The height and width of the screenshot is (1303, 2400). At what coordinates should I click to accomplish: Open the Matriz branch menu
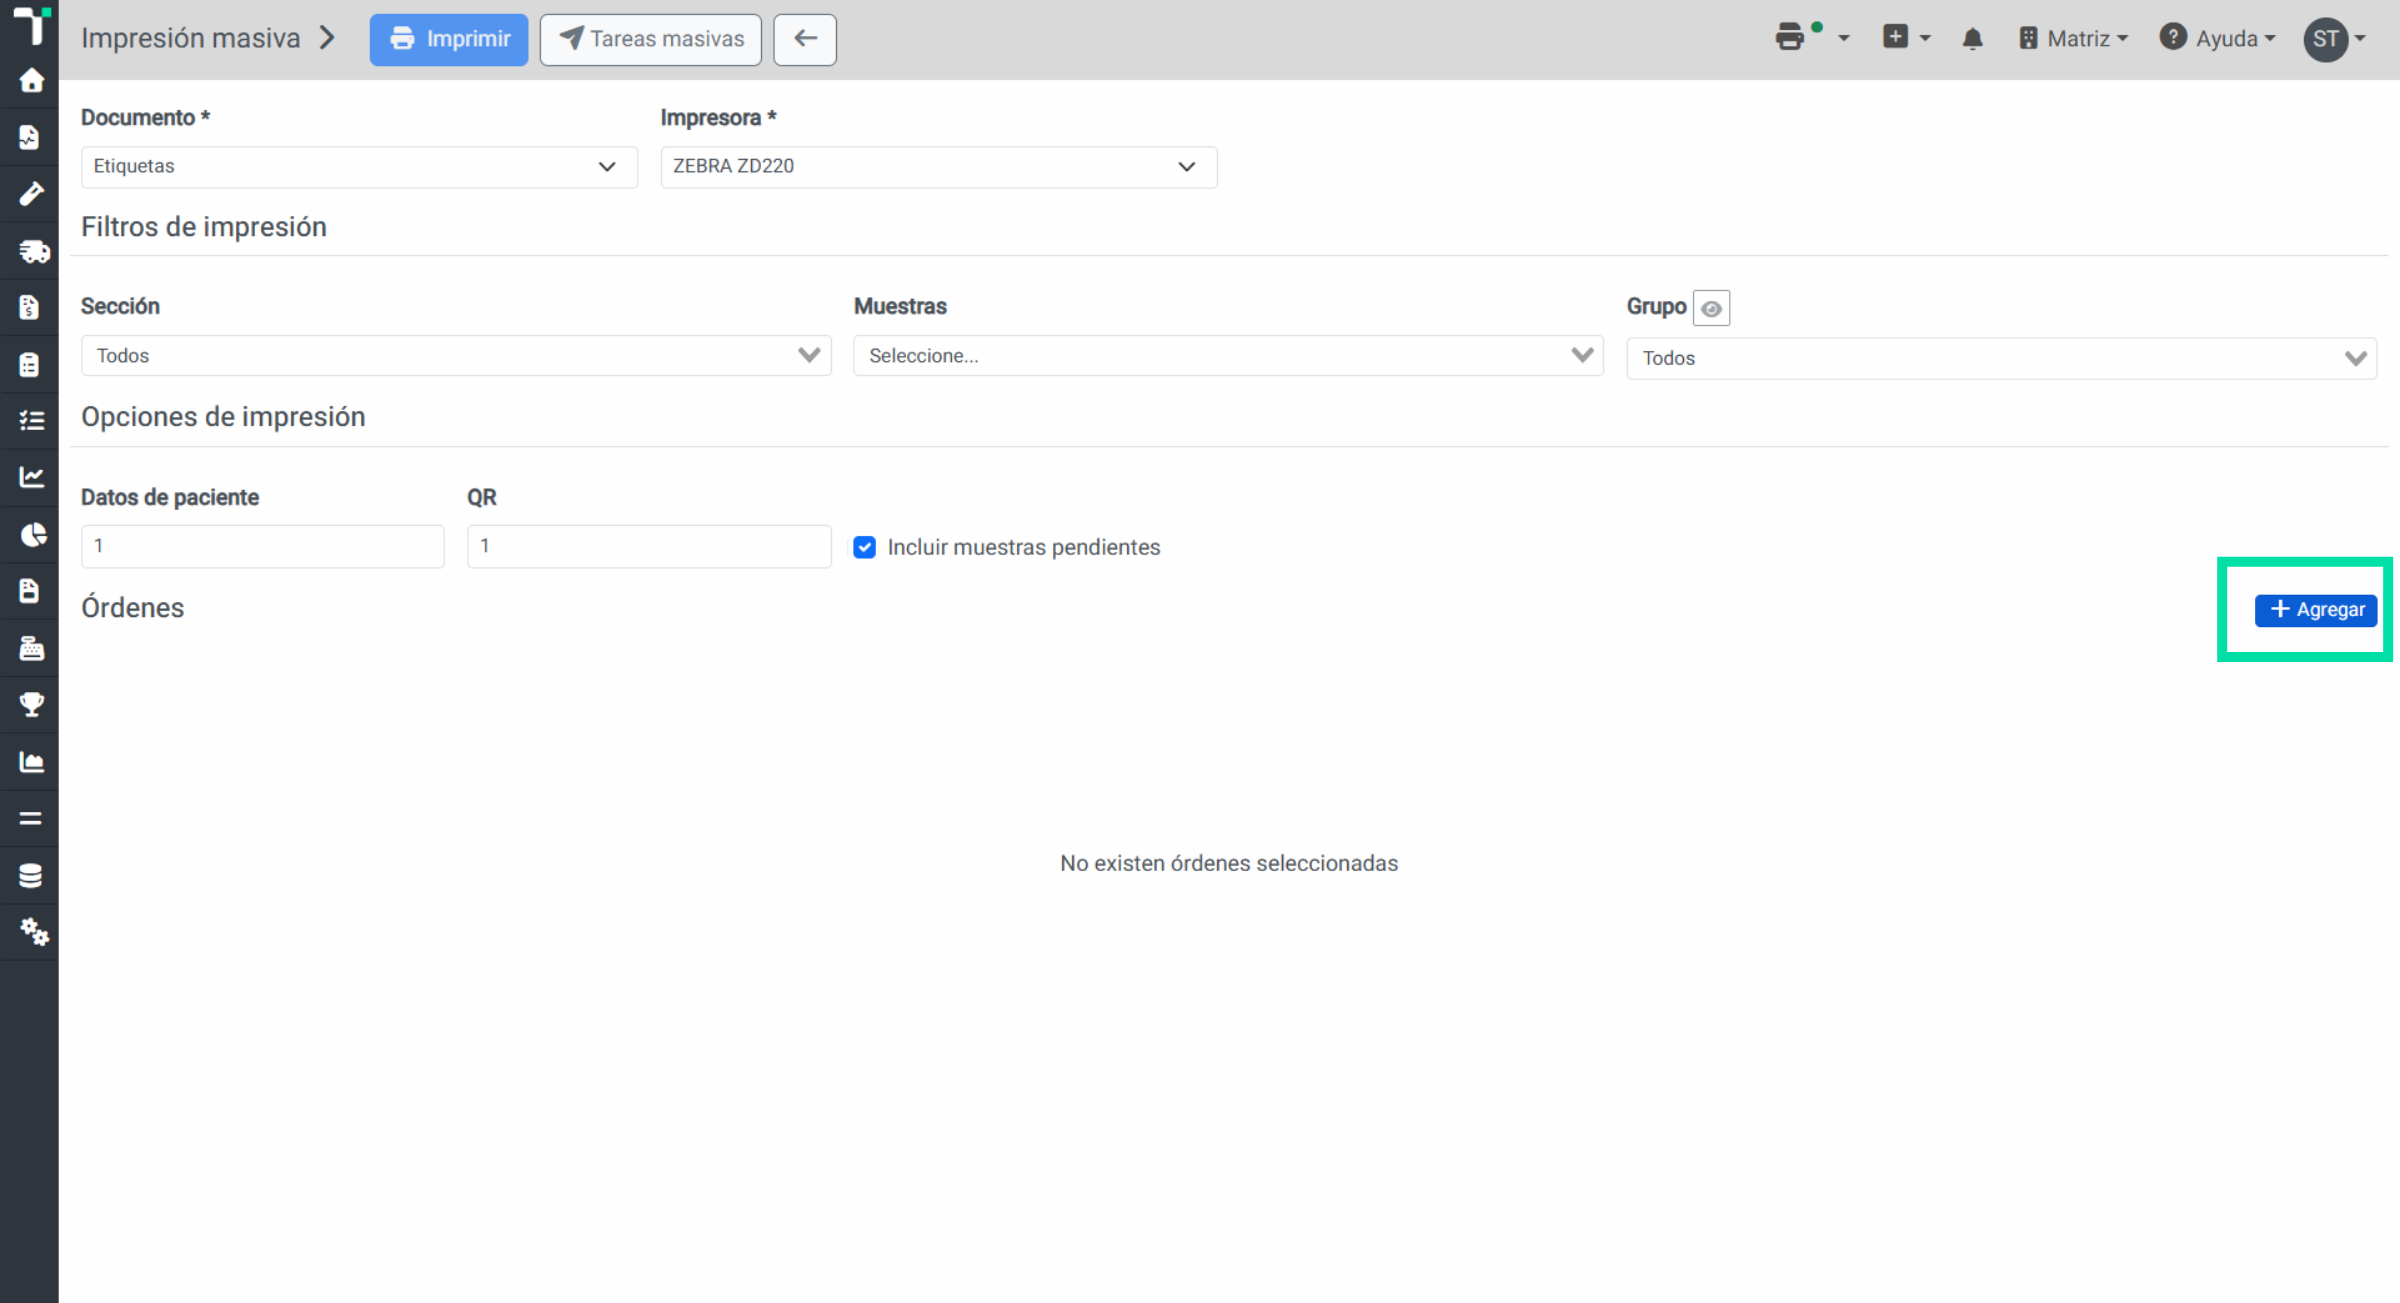click(x=2073, y=39)
